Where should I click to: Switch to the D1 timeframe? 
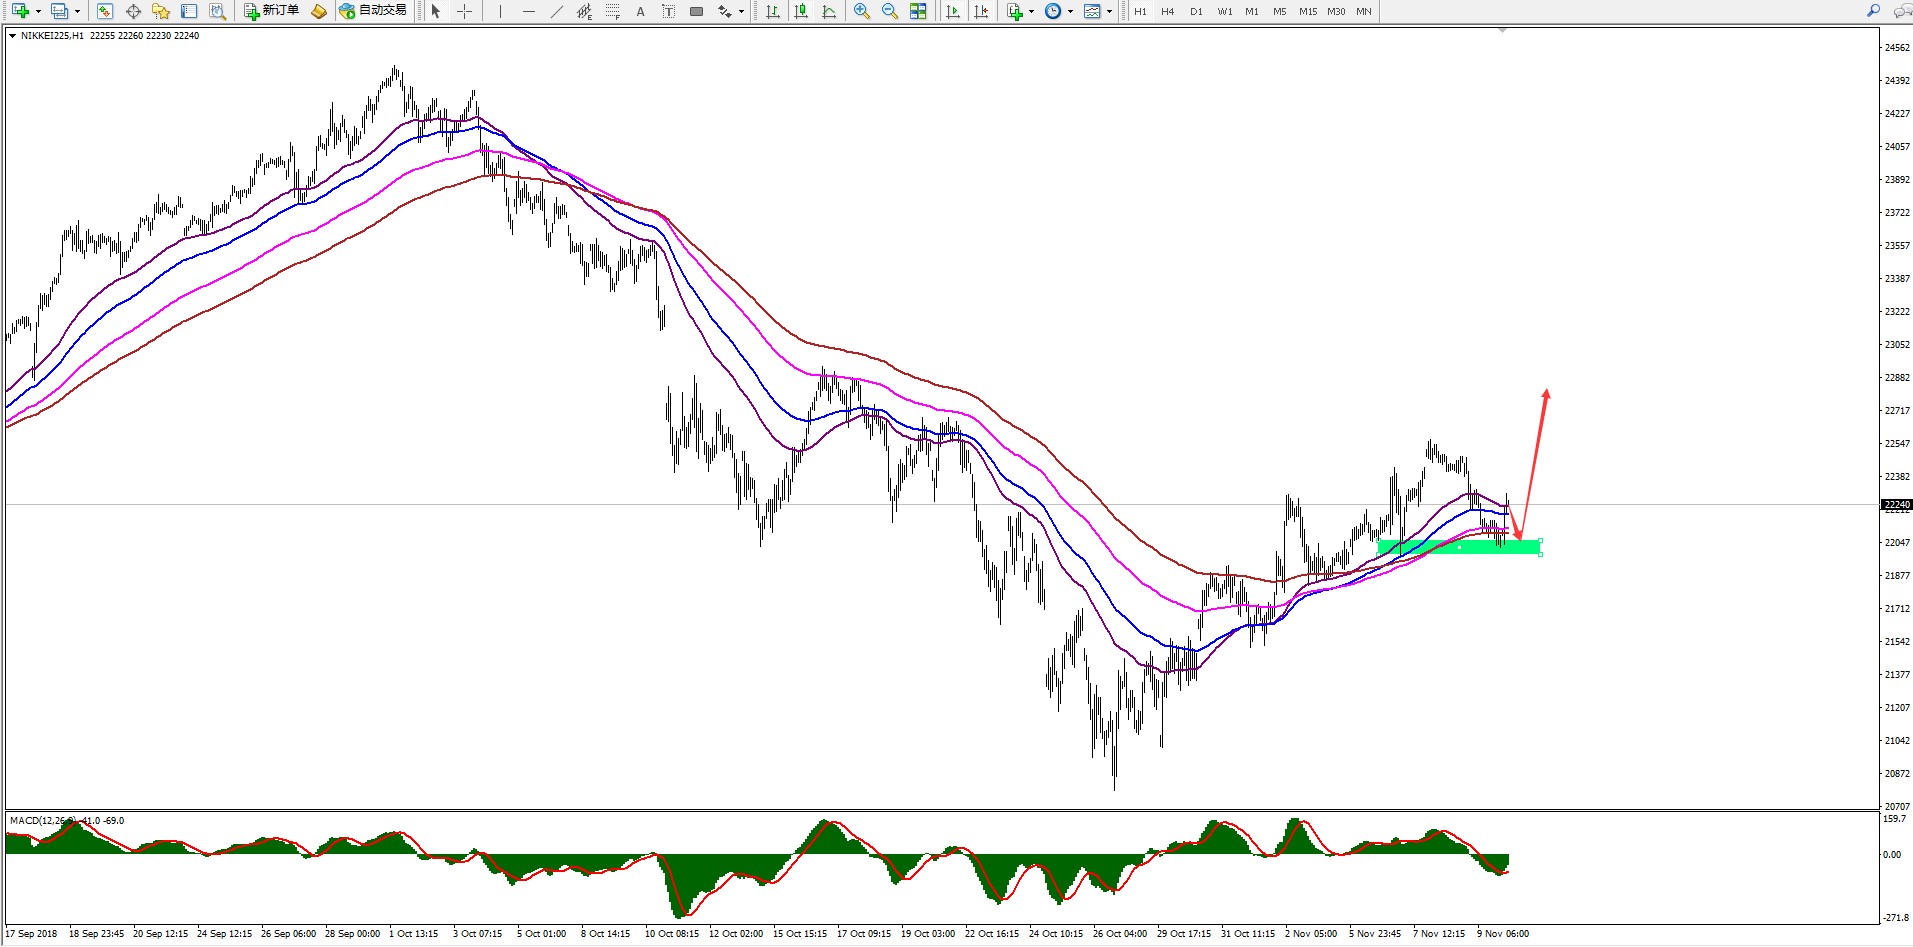coord(1196,11)
